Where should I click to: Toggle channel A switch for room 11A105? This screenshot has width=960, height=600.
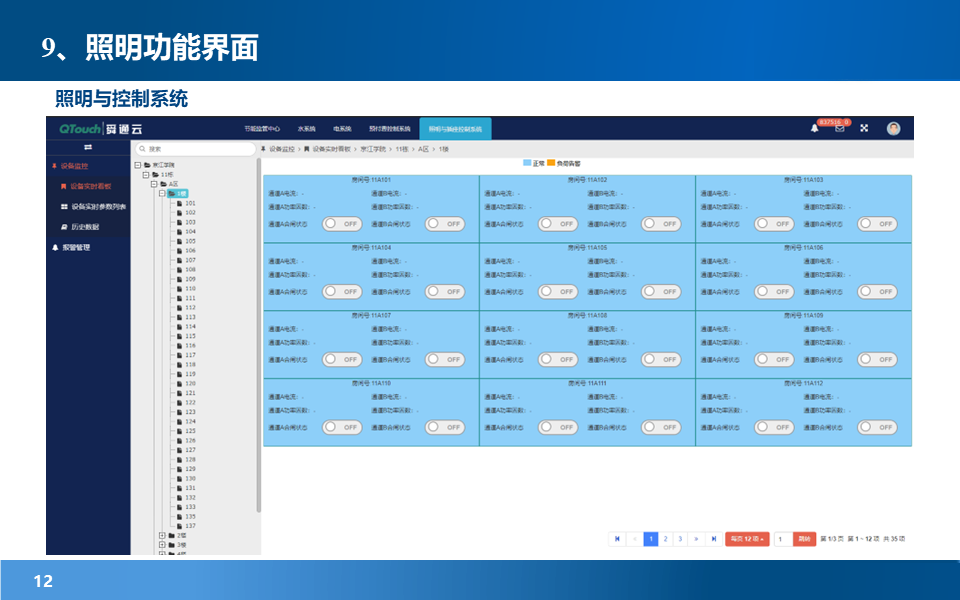pyautogui.click(x=558, y=292)
